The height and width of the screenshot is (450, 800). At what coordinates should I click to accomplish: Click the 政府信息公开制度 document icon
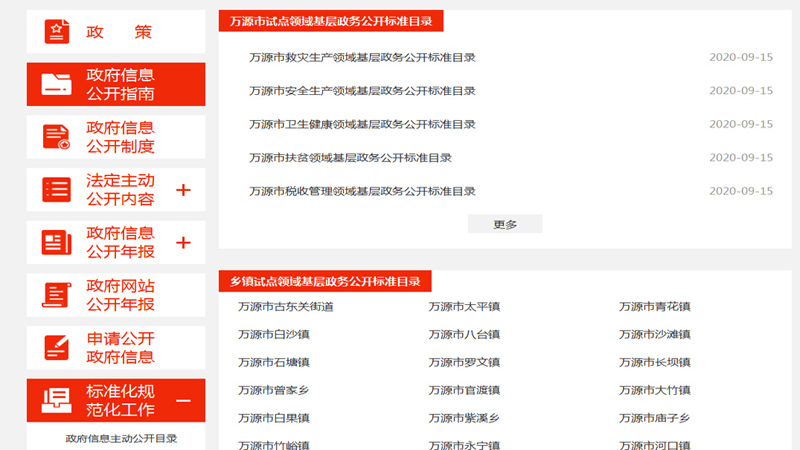coord(57,137)
